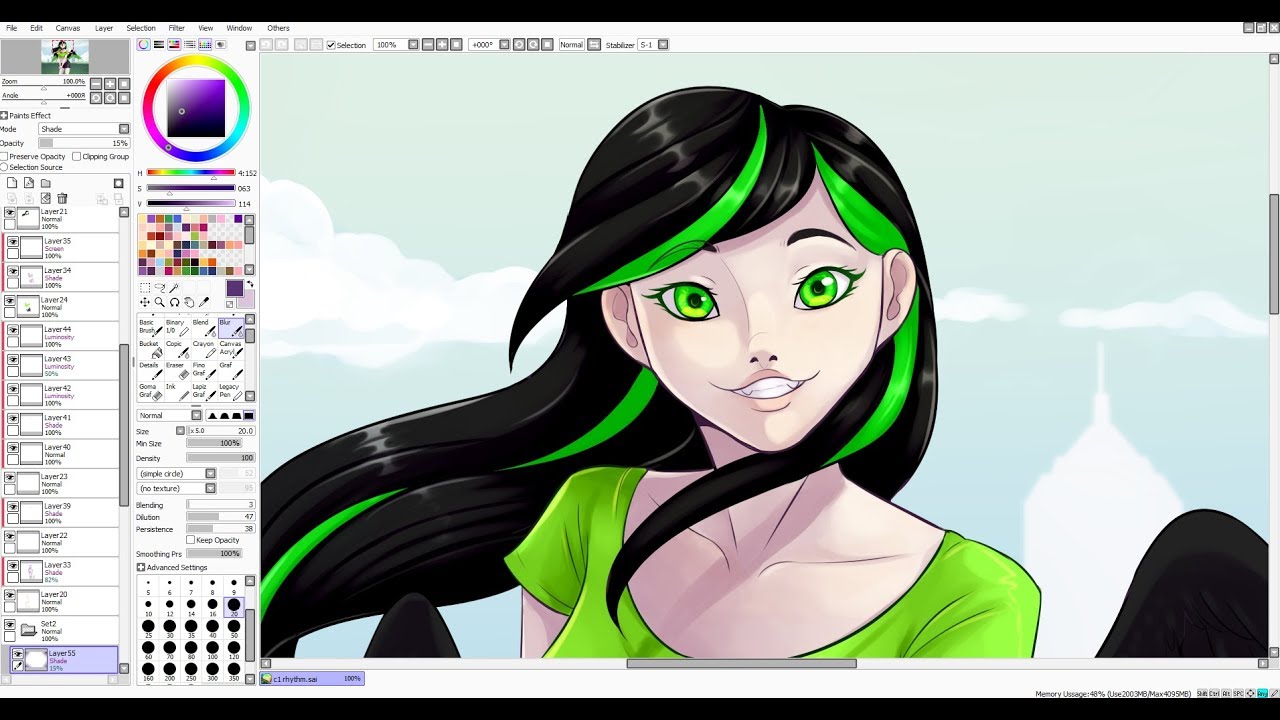Open the Others menu
The width and height of the screenshot is (1280, 720).
click(x=278, y=28)
